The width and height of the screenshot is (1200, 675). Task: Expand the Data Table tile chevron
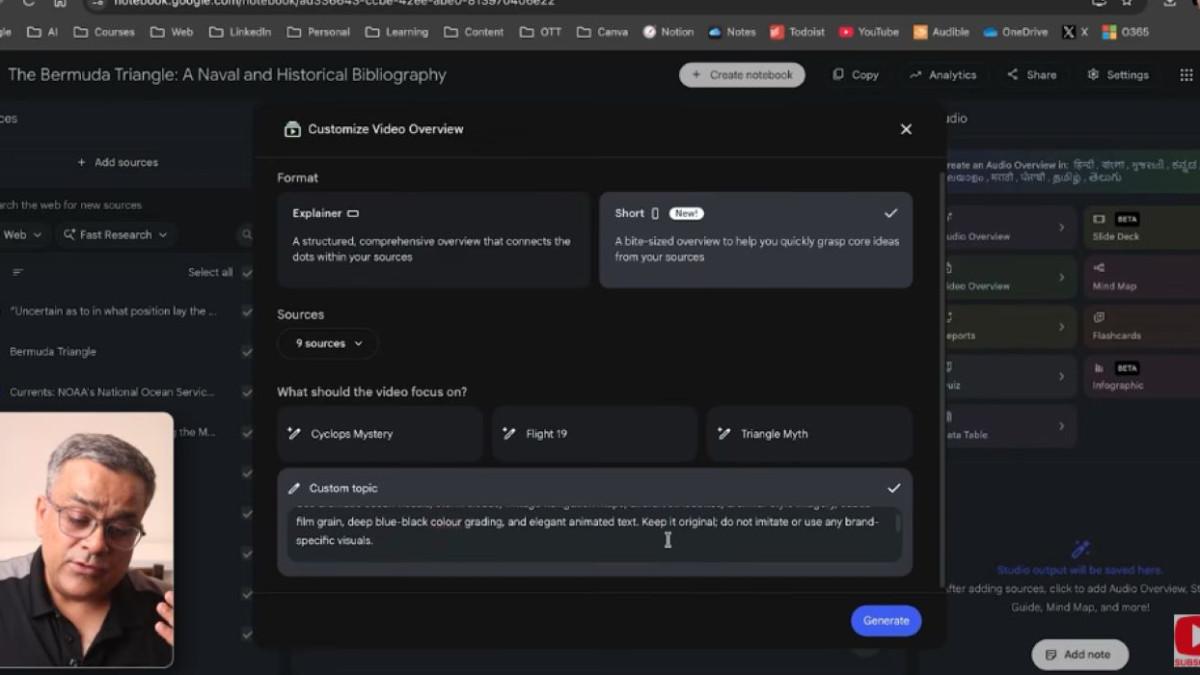[x=1061, y=425]
